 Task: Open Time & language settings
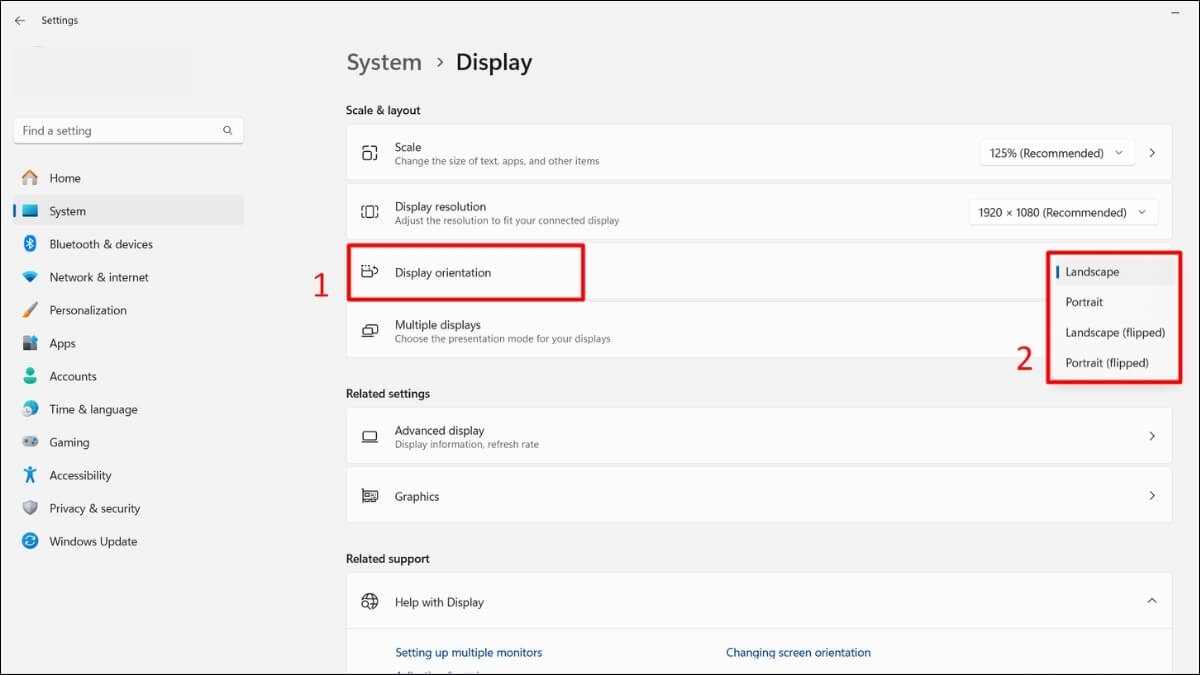pyautogui.click(x=129, y=409)
